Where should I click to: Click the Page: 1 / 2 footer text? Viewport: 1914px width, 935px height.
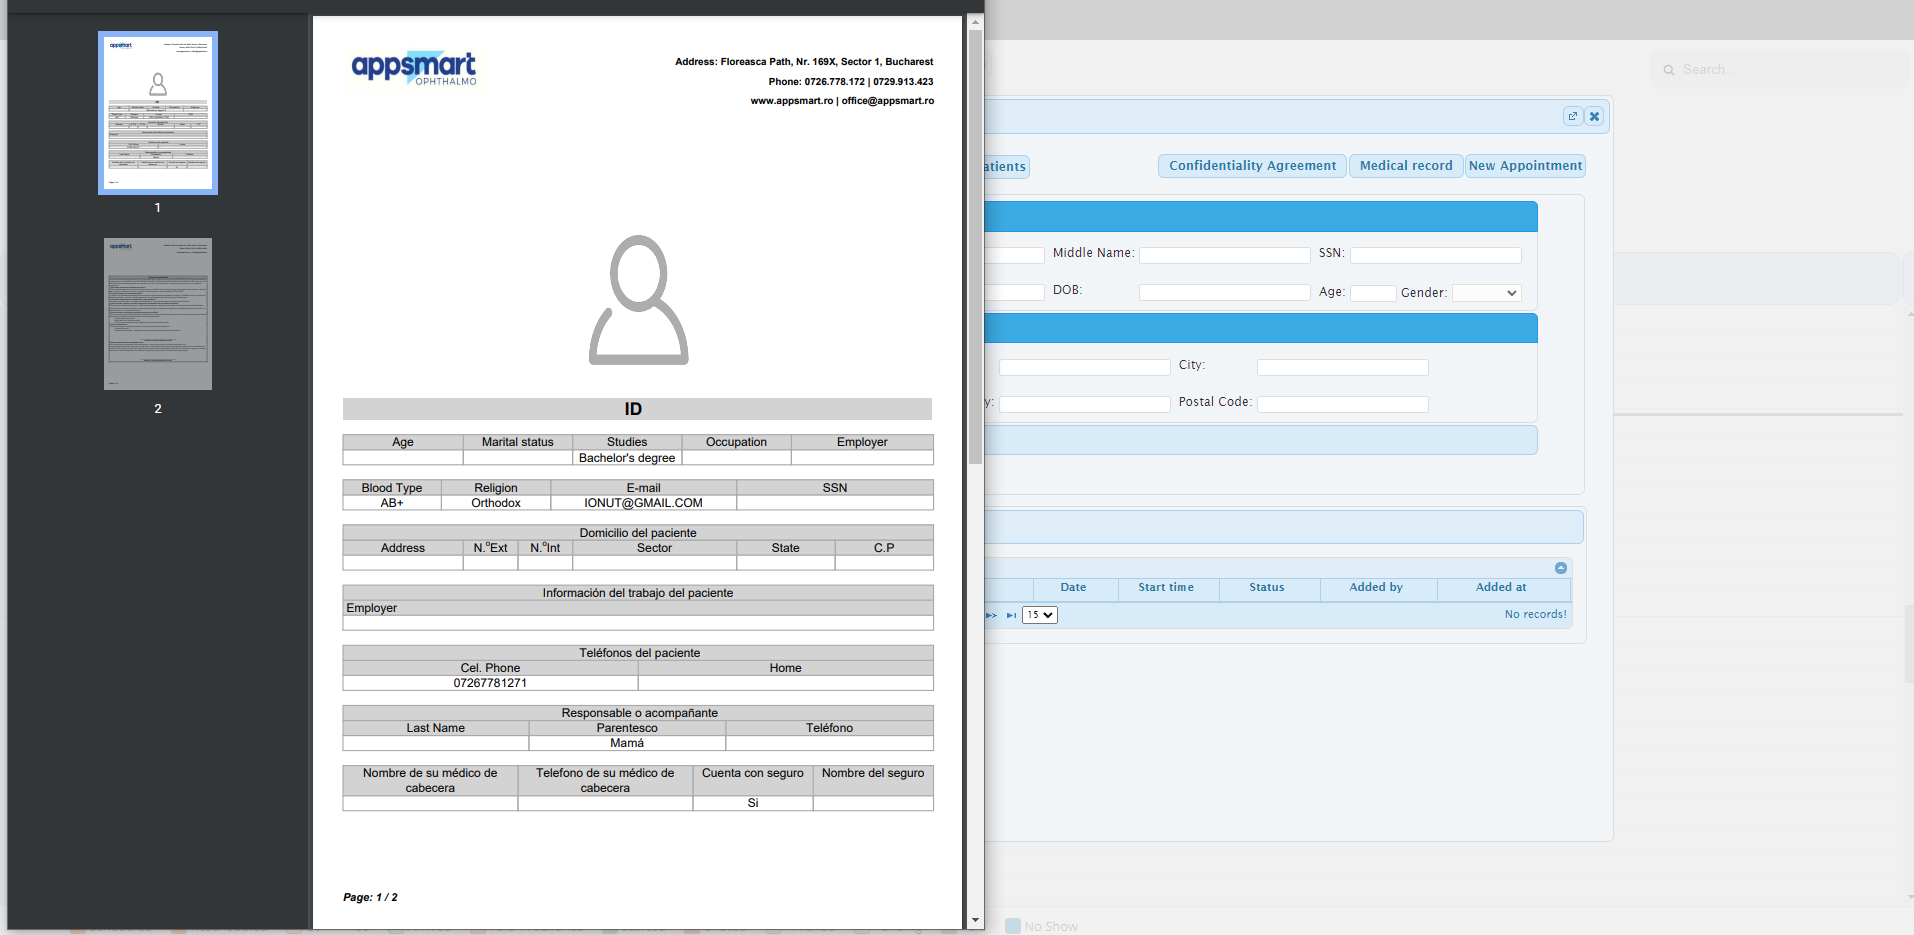point(370,898)
